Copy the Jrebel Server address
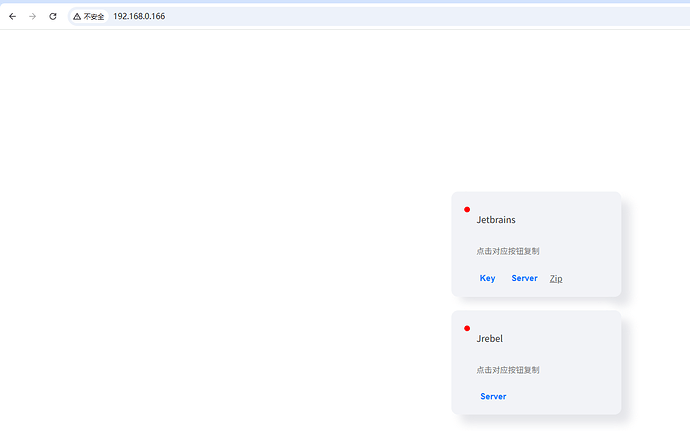This screenshot has width=690, height=431. (x=493, y=397)
